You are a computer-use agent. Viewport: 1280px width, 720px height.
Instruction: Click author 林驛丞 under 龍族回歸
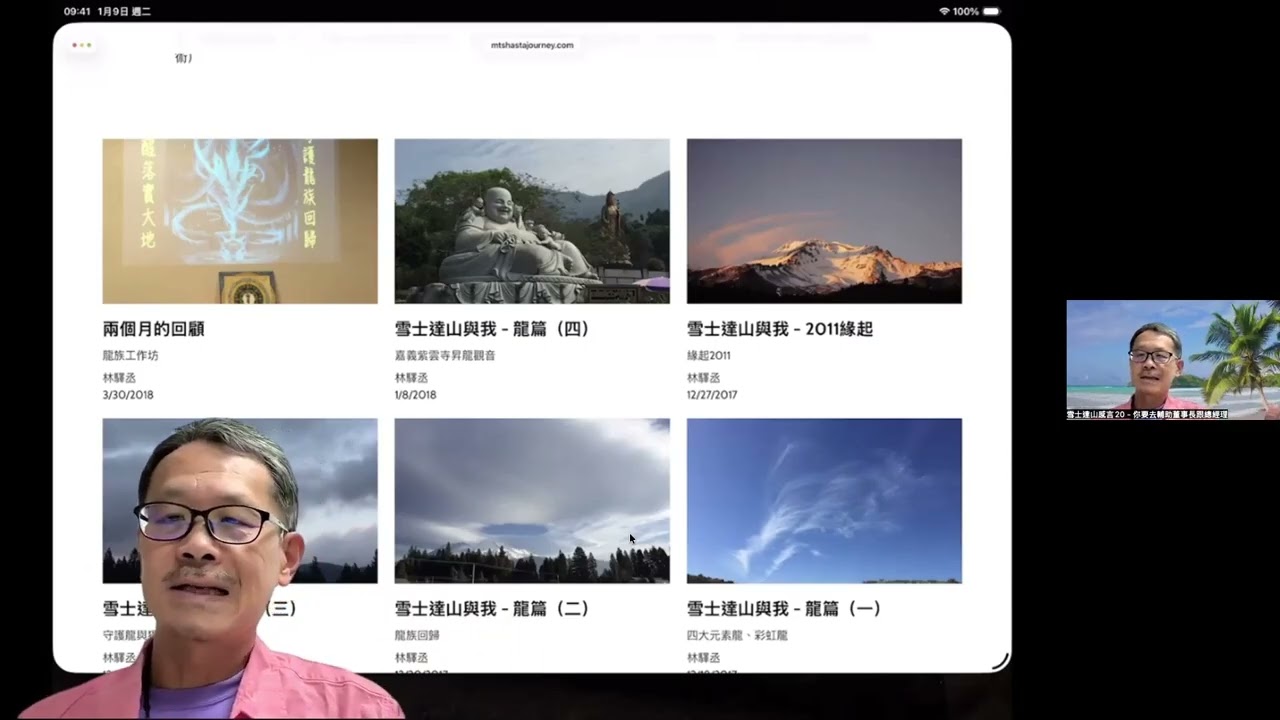pos(411,658)
